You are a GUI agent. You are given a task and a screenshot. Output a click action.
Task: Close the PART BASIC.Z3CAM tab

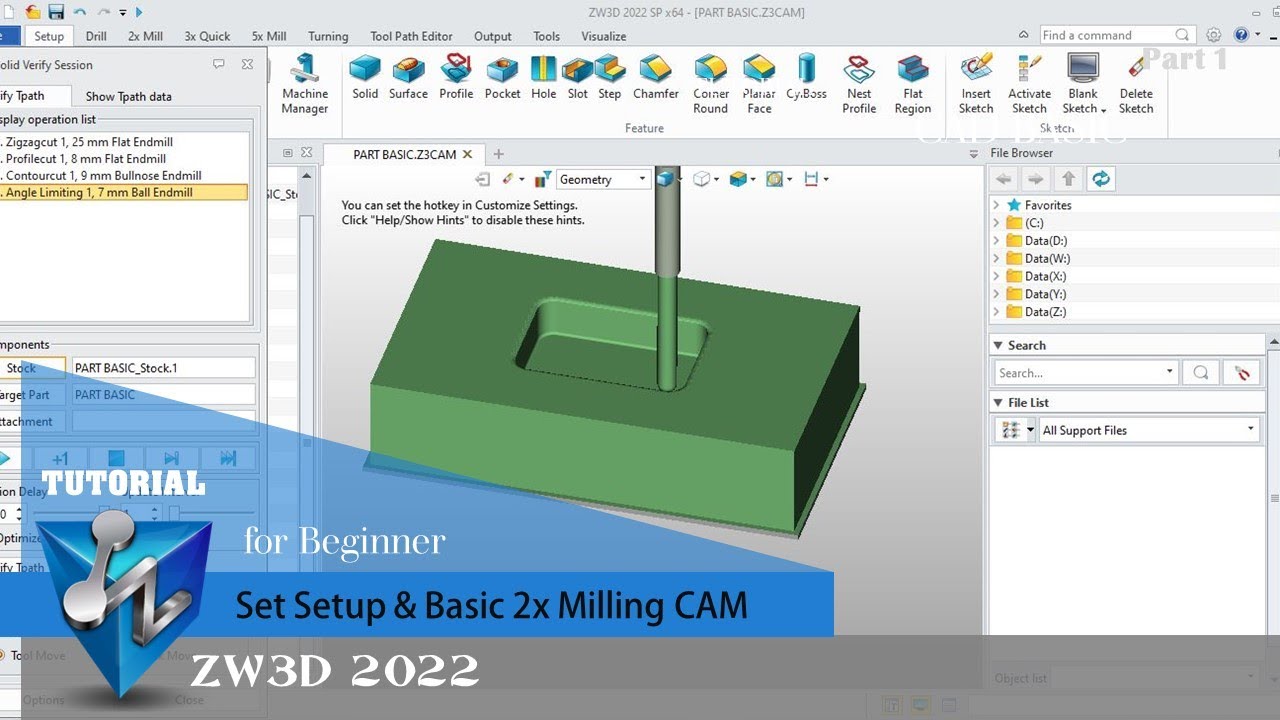tap(468, 154)
